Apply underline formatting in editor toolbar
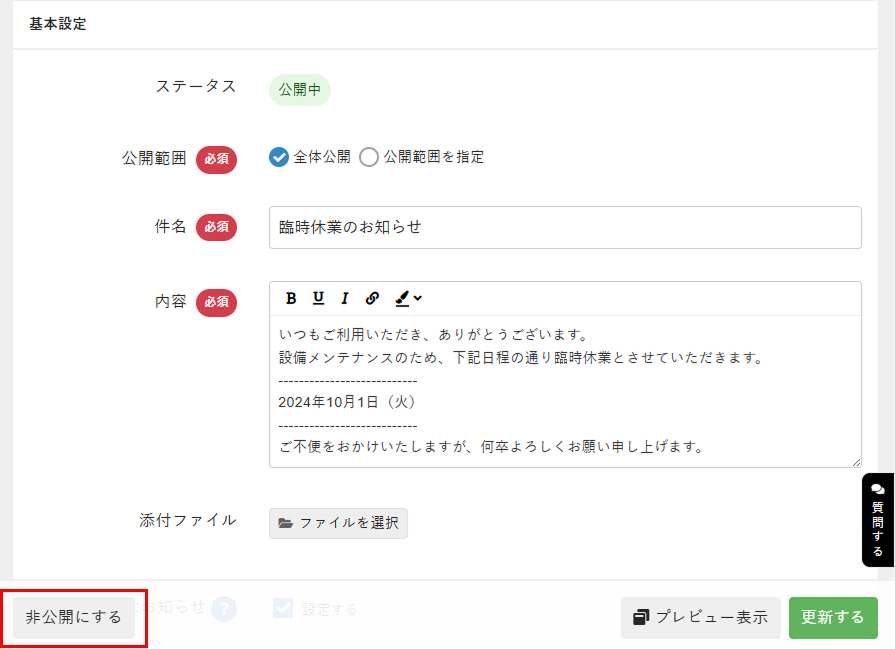895x649 pixels. [319, 298]
